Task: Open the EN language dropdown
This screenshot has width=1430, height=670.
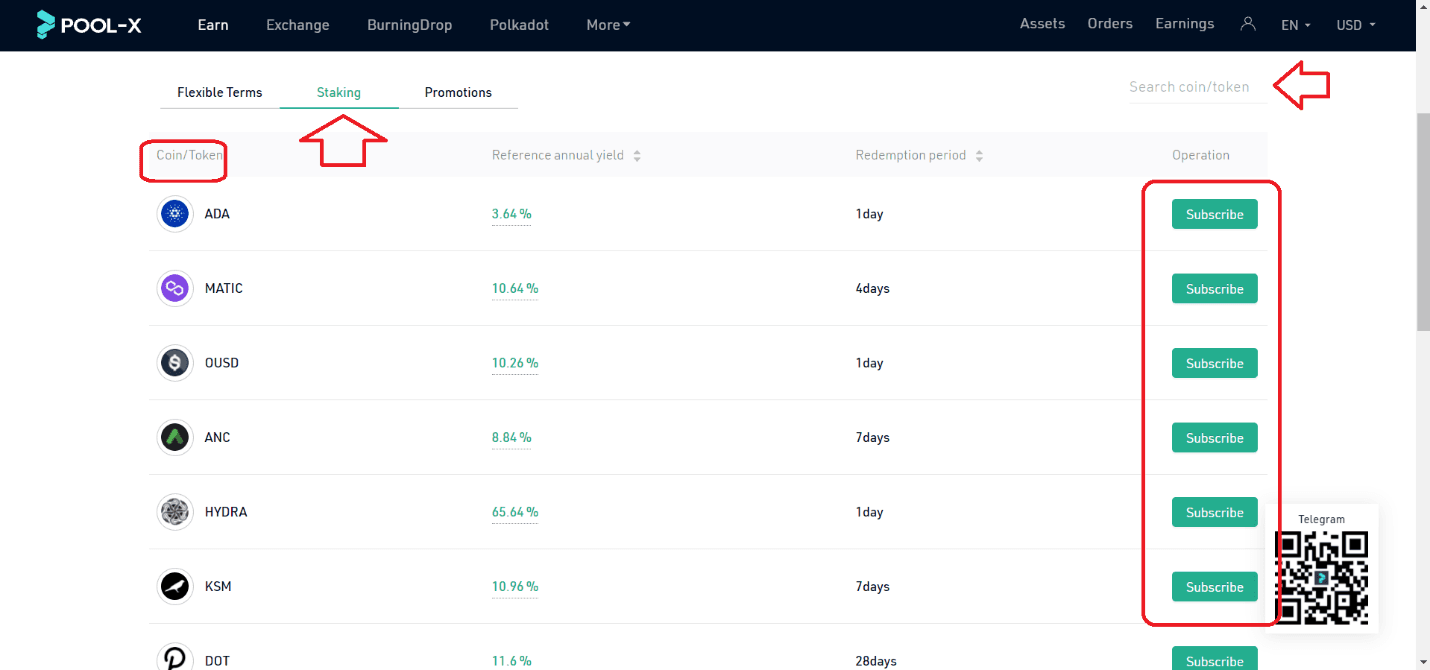Action: coord(1296,25)
